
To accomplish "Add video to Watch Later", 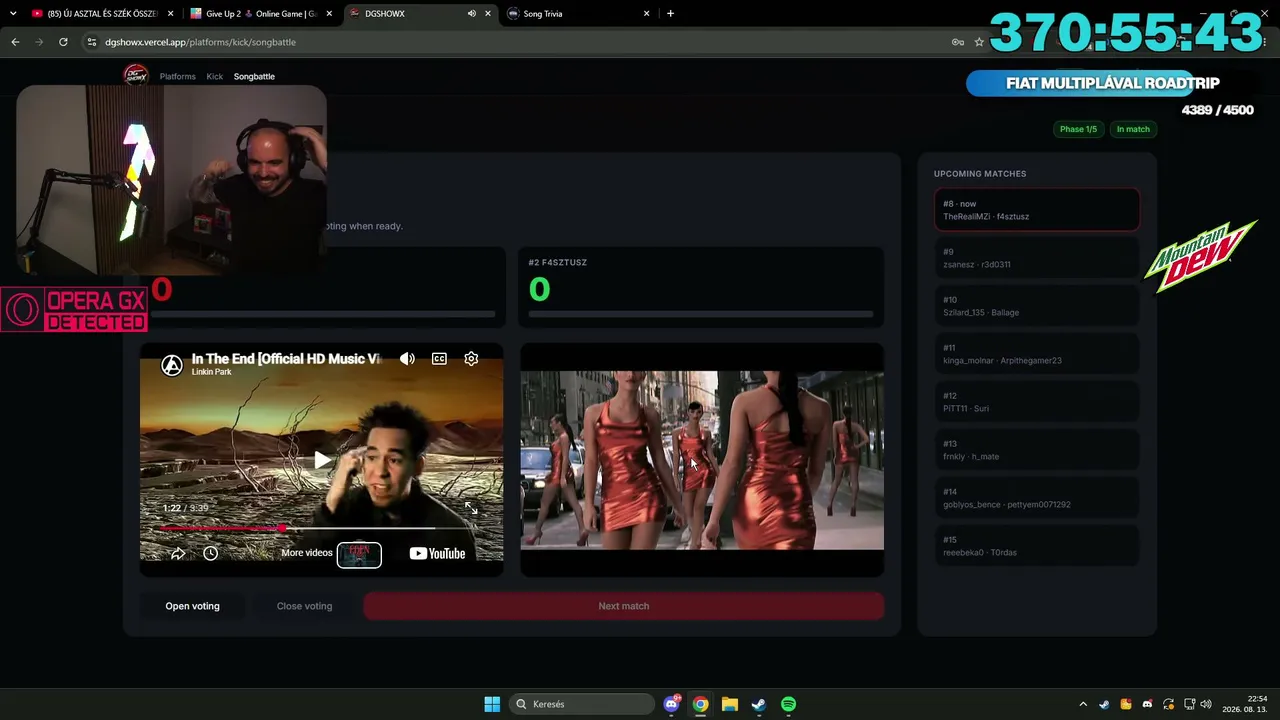I will pyautogui.click(x=210, y=553).
